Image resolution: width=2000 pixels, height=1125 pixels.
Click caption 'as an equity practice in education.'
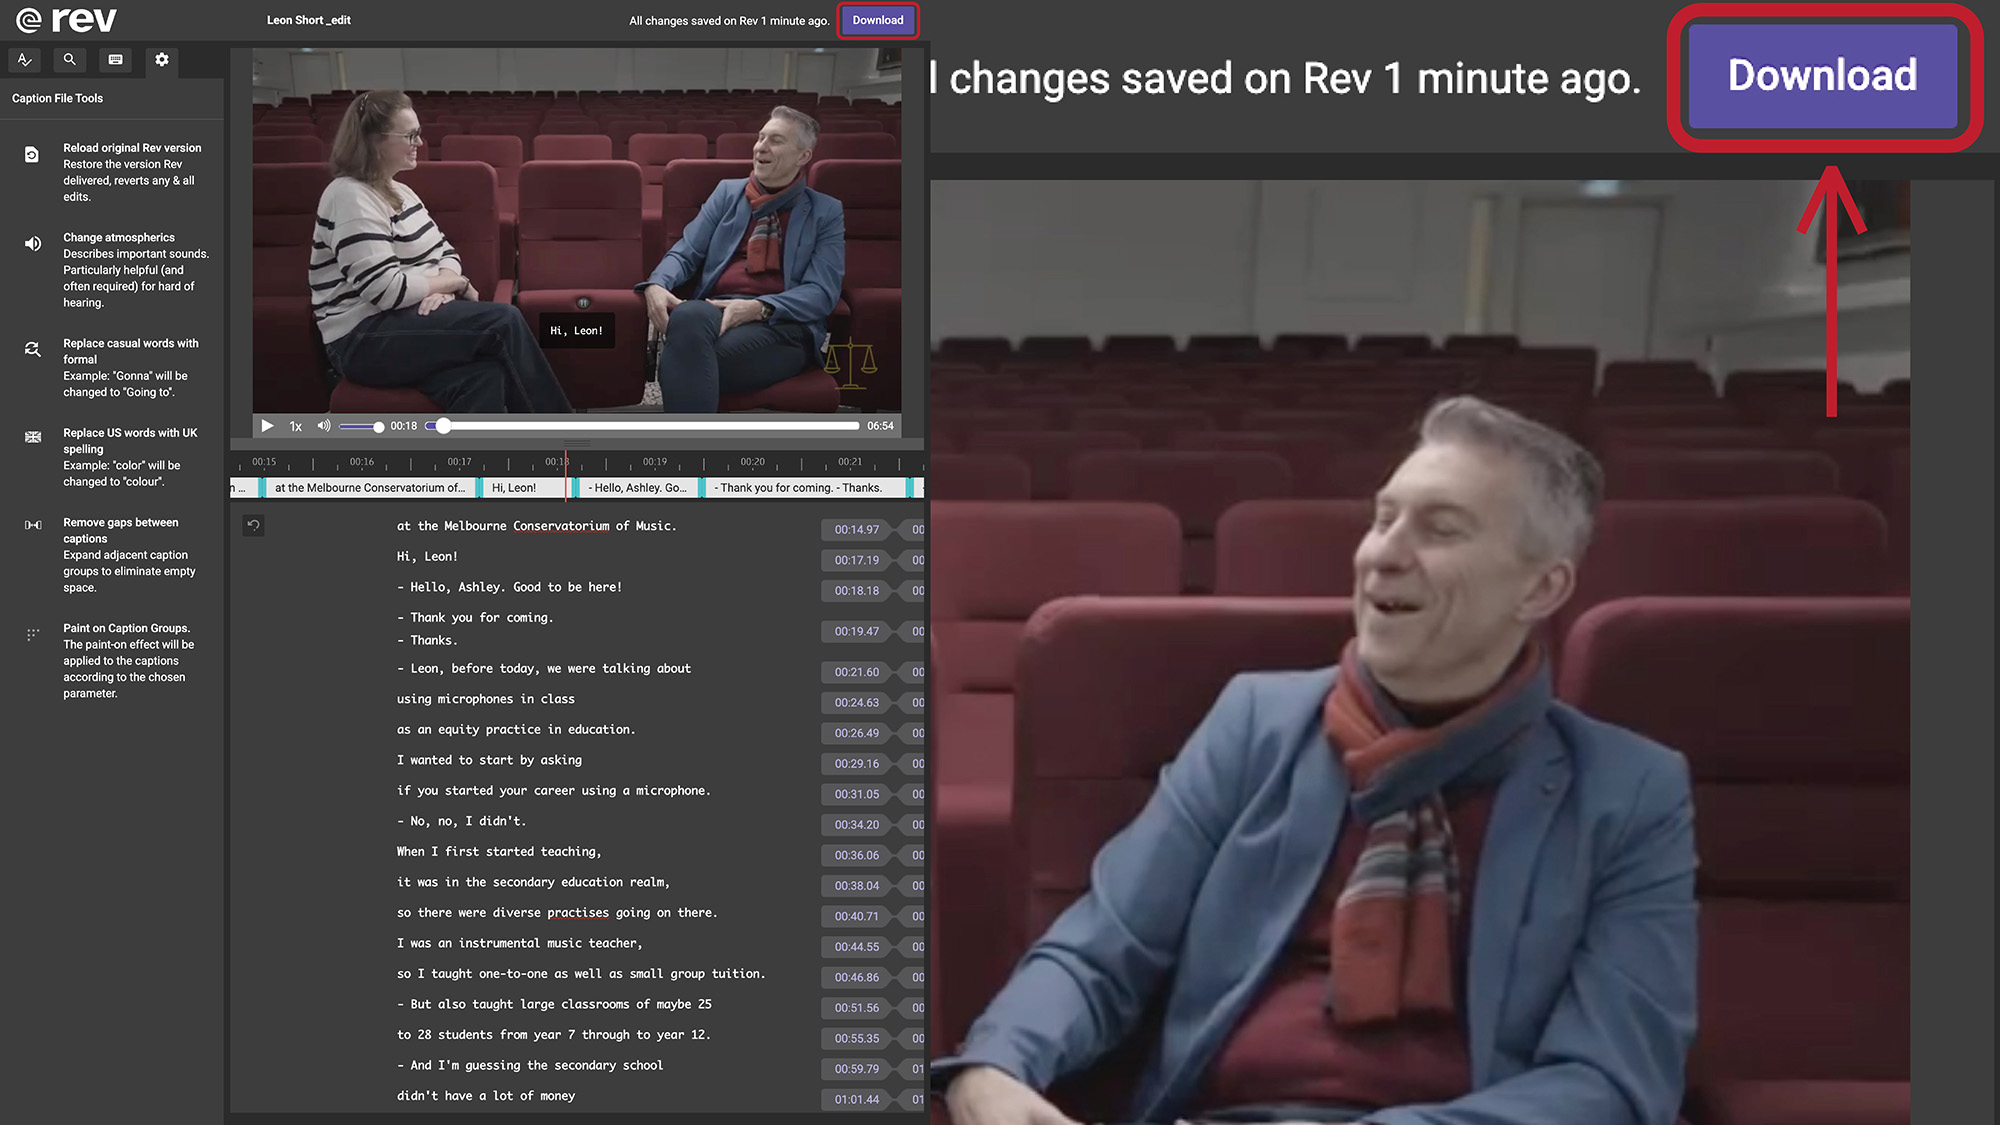(x=516, y=730)
